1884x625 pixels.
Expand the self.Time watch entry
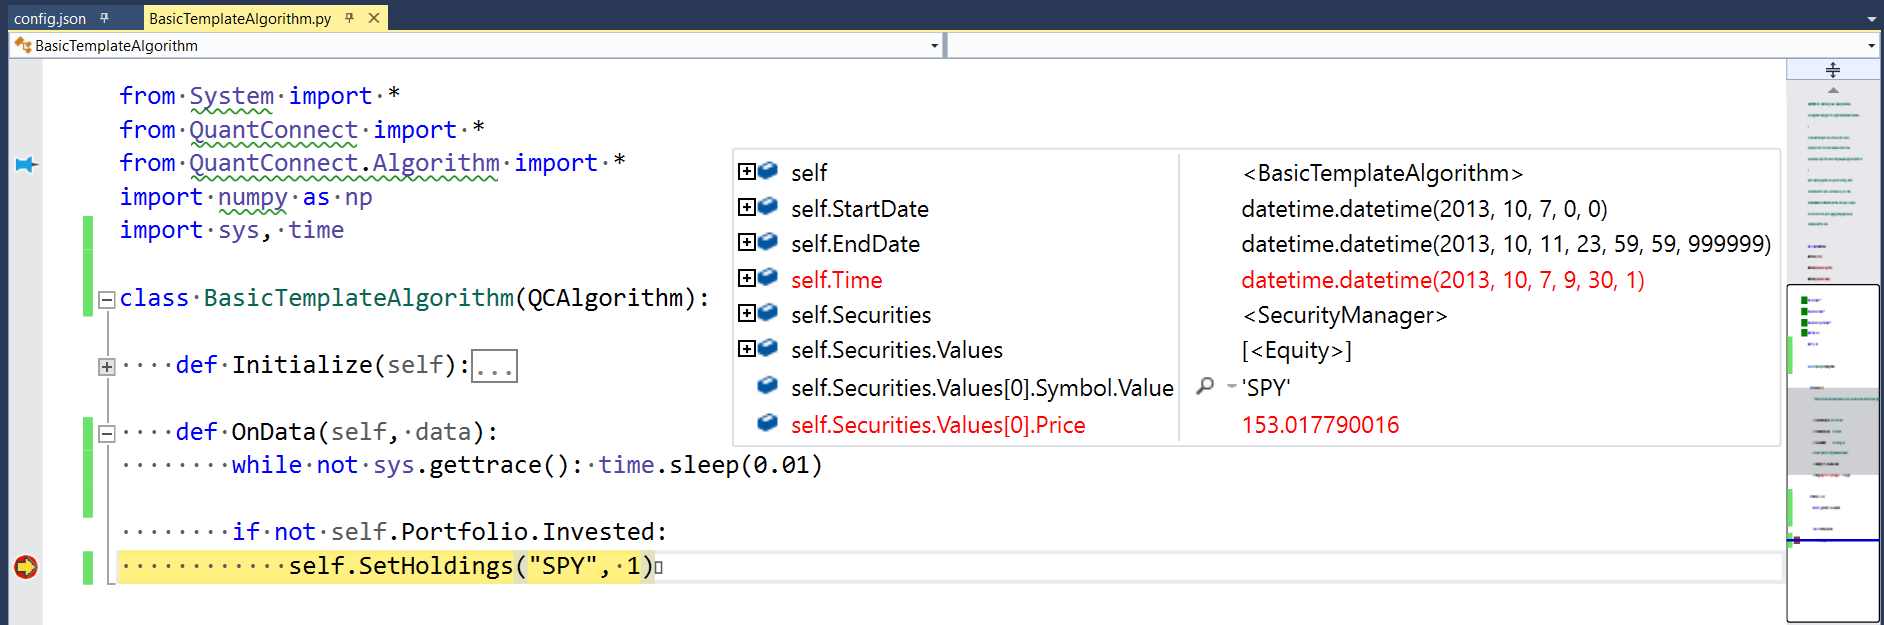coord(746,278)
